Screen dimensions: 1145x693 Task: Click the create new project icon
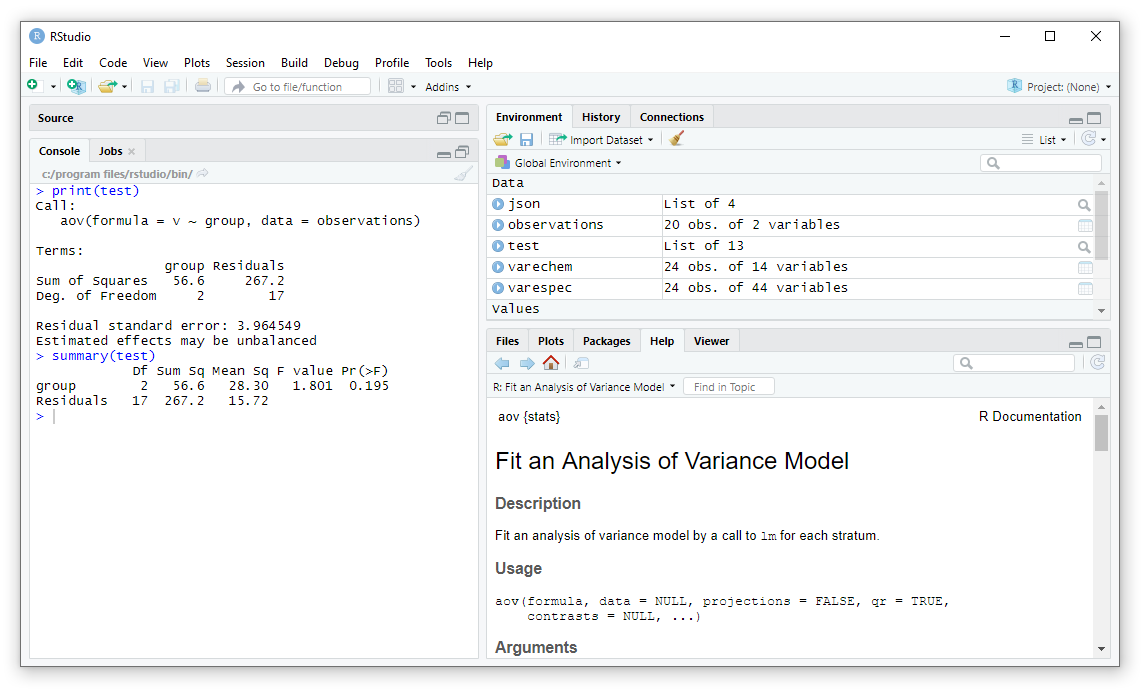pyautogui.click(x=76, y=87)
